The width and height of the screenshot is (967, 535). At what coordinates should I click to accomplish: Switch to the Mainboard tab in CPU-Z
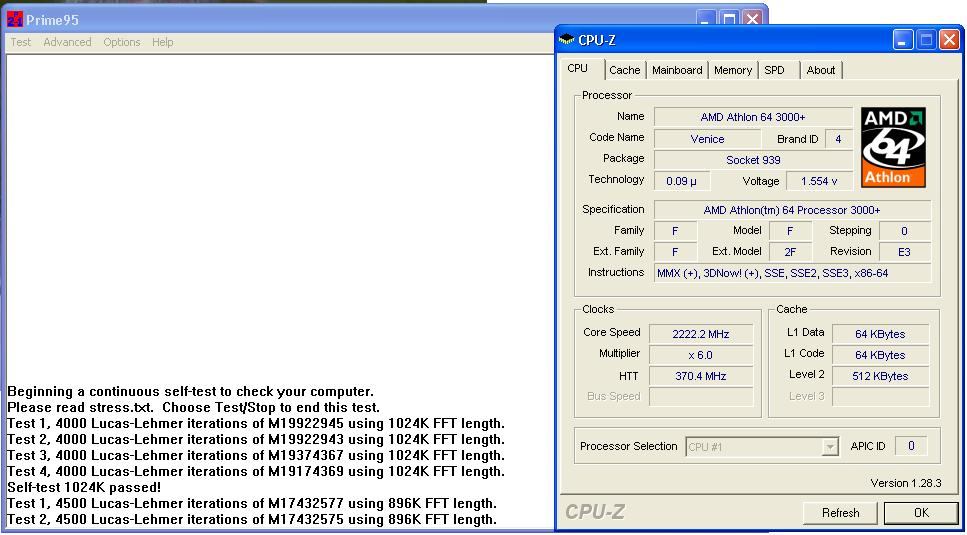(x=677, y=70)
